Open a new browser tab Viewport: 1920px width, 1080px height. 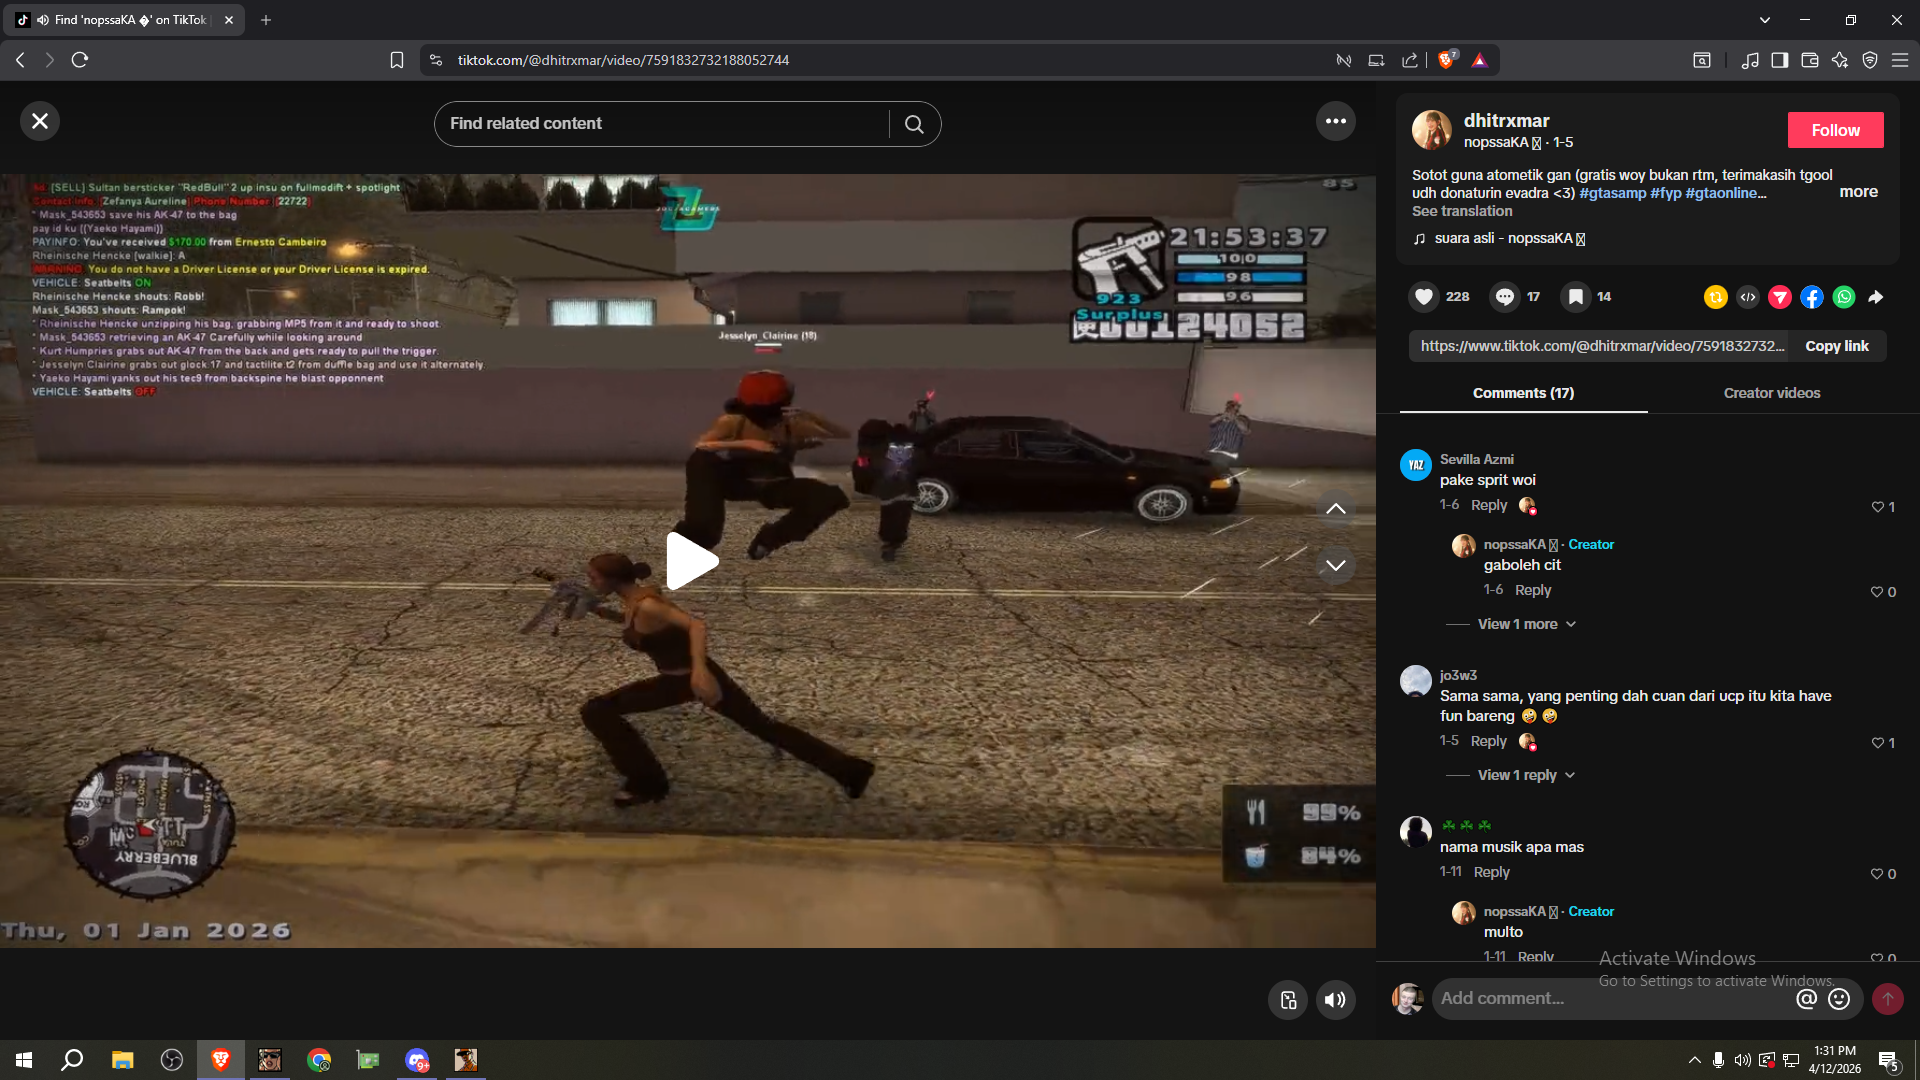click(x=266, y=20)
